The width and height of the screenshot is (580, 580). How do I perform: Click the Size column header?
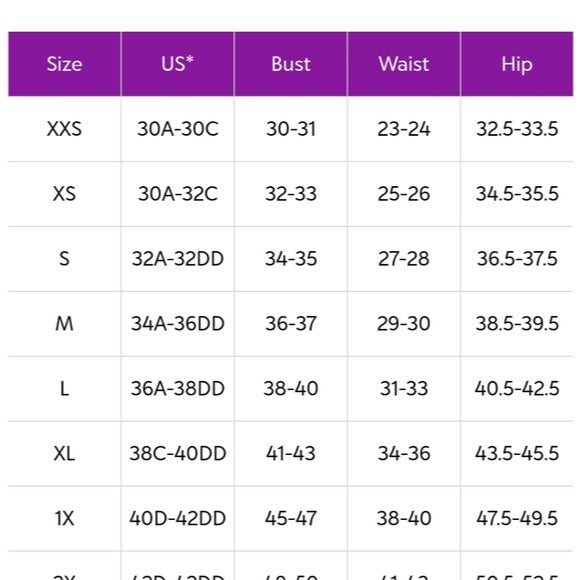click(64, 64)
